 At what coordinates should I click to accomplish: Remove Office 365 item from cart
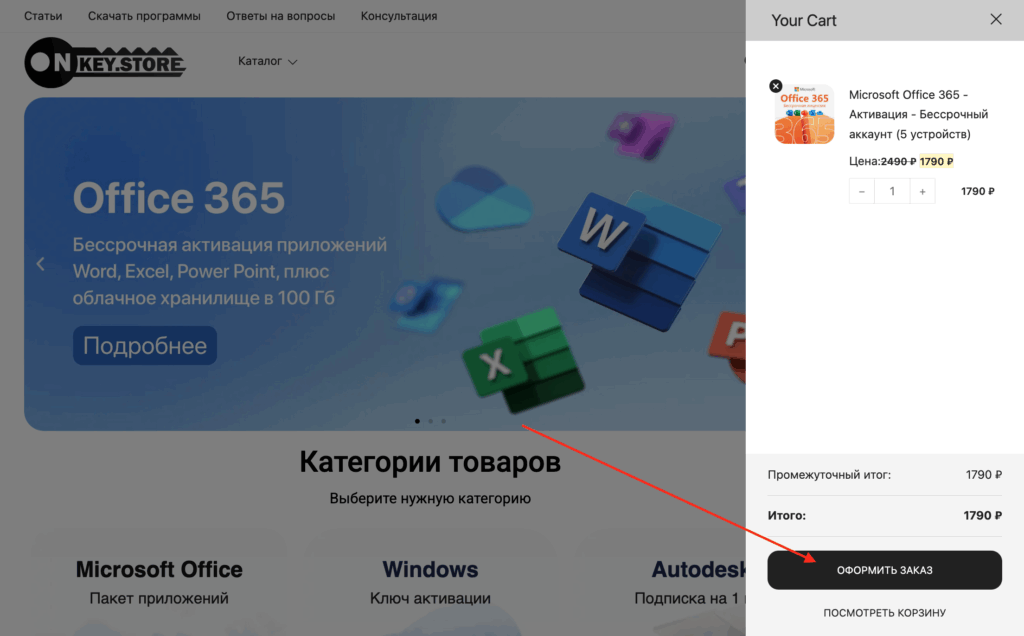click(x=776, y=86)
